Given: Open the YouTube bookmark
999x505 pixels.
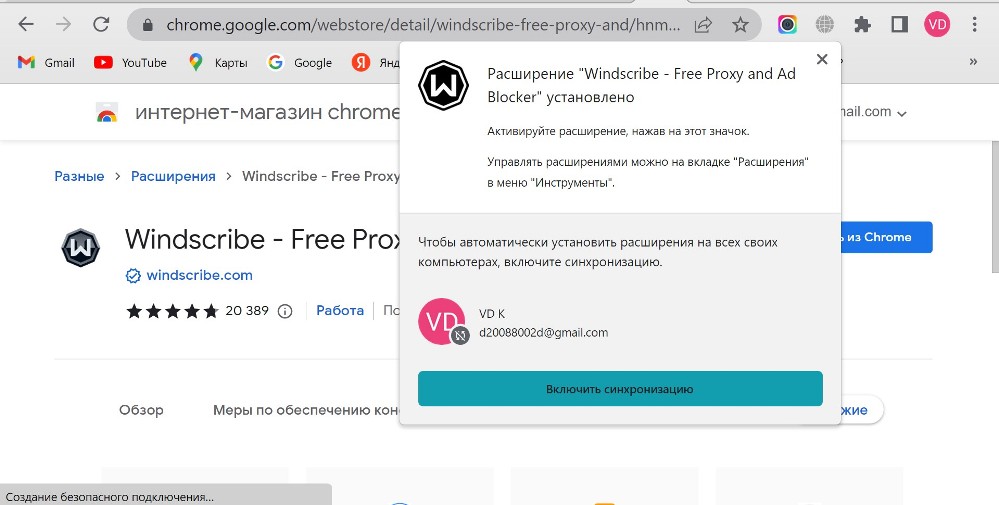Looking at the screenshot, I should [x=130, y=62].
